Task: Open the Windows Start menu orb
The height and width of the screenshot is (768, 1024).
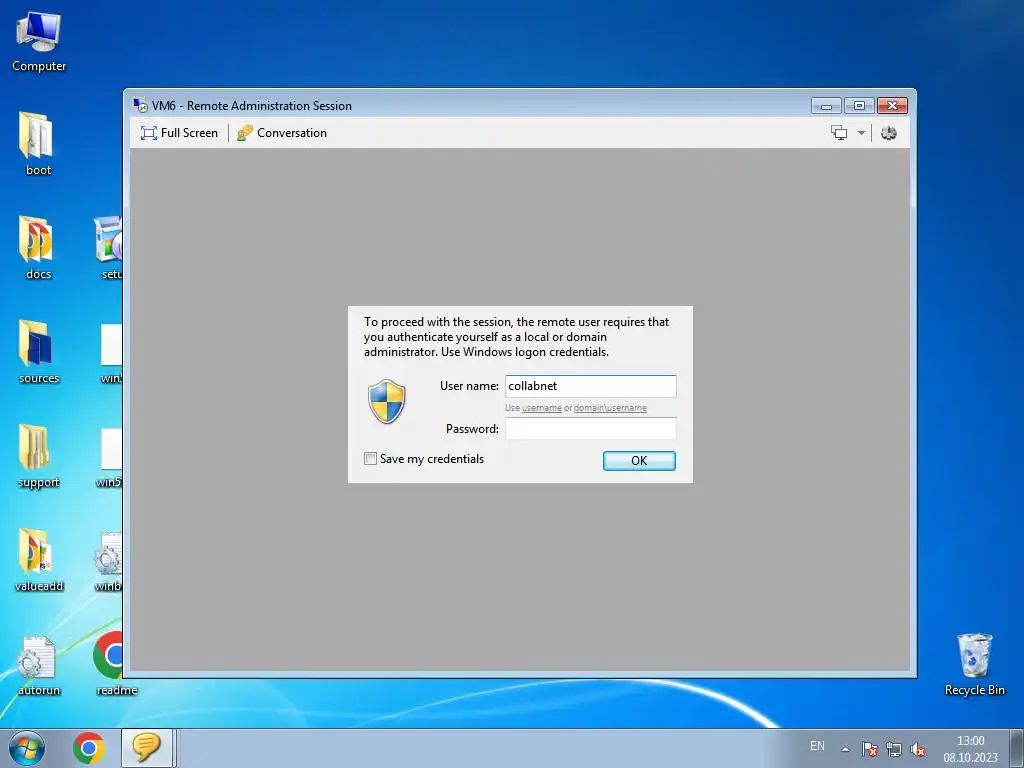Action: click(27, 748)
